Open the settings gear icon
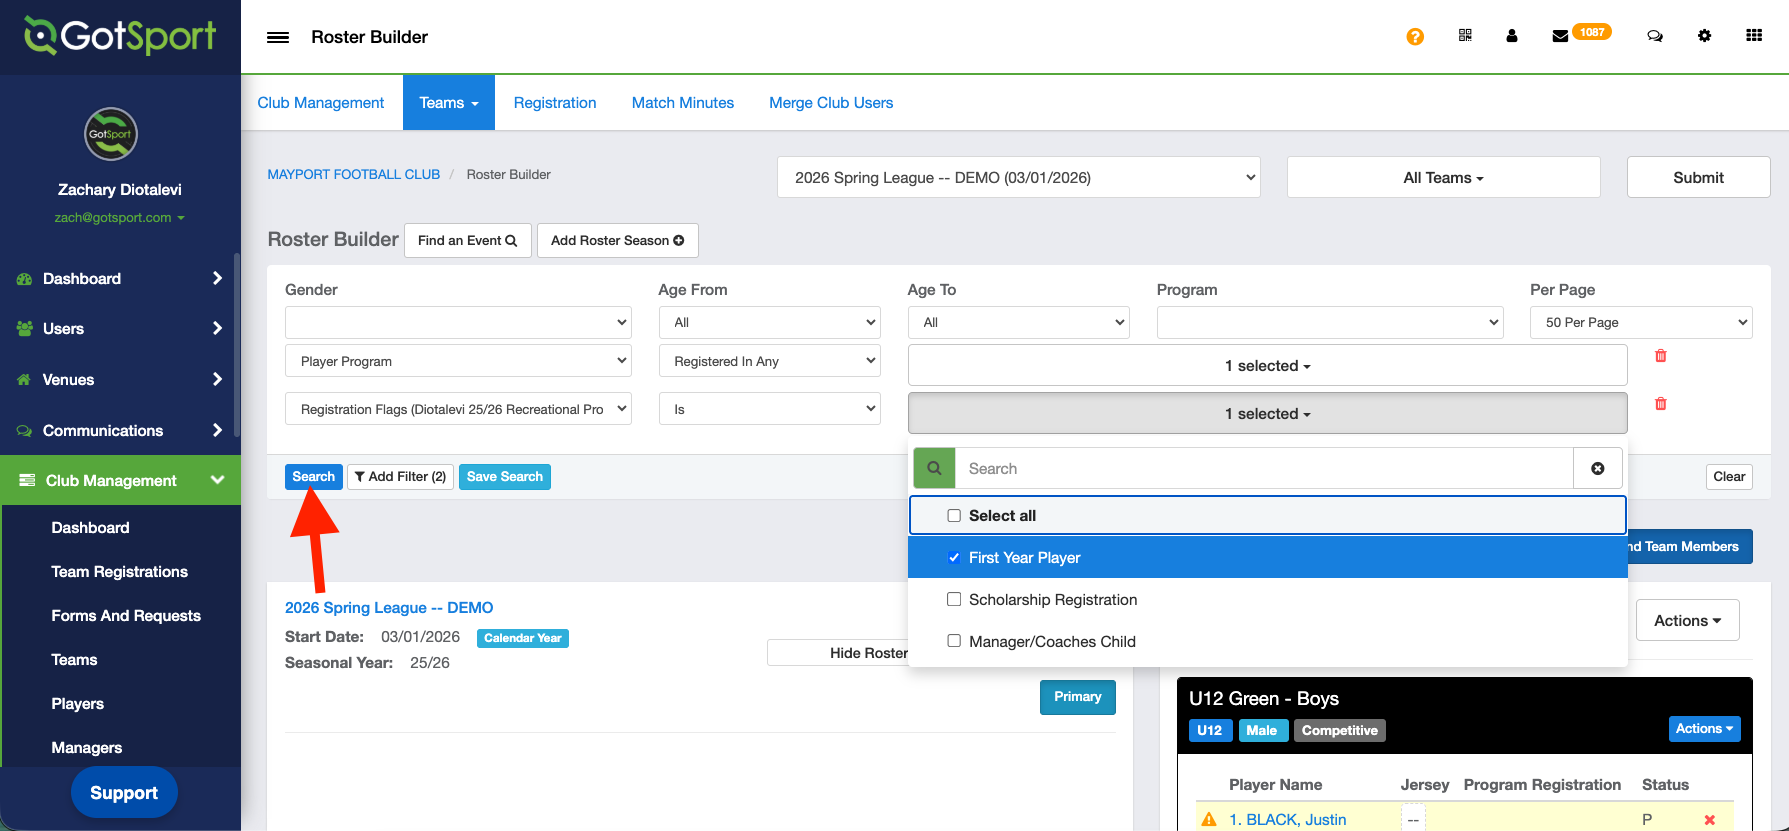Image resolution: width=1789 pixels, height=831 pixels. [1704, 36]
